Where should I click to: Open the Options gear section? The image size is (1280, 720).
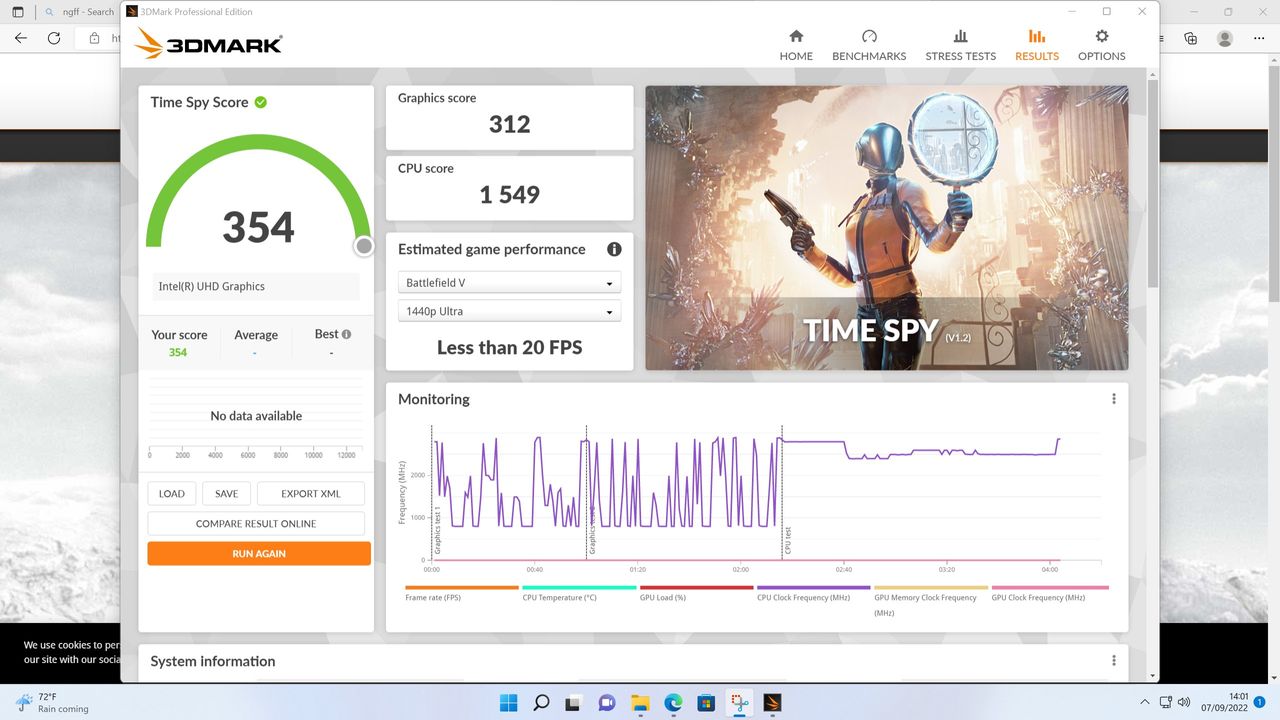click(x=1101, y=46)
